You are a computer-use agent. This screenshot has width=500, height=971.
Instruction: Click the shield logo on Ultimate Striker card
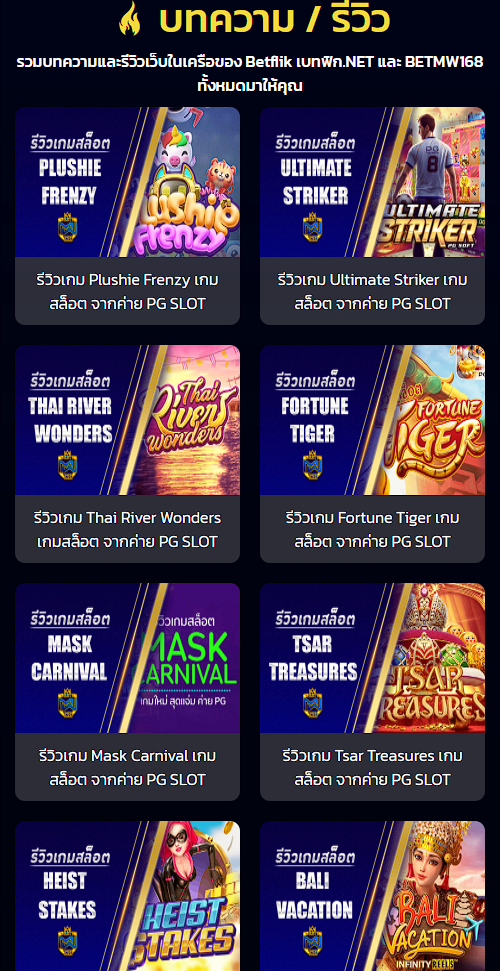click(312, 227)
